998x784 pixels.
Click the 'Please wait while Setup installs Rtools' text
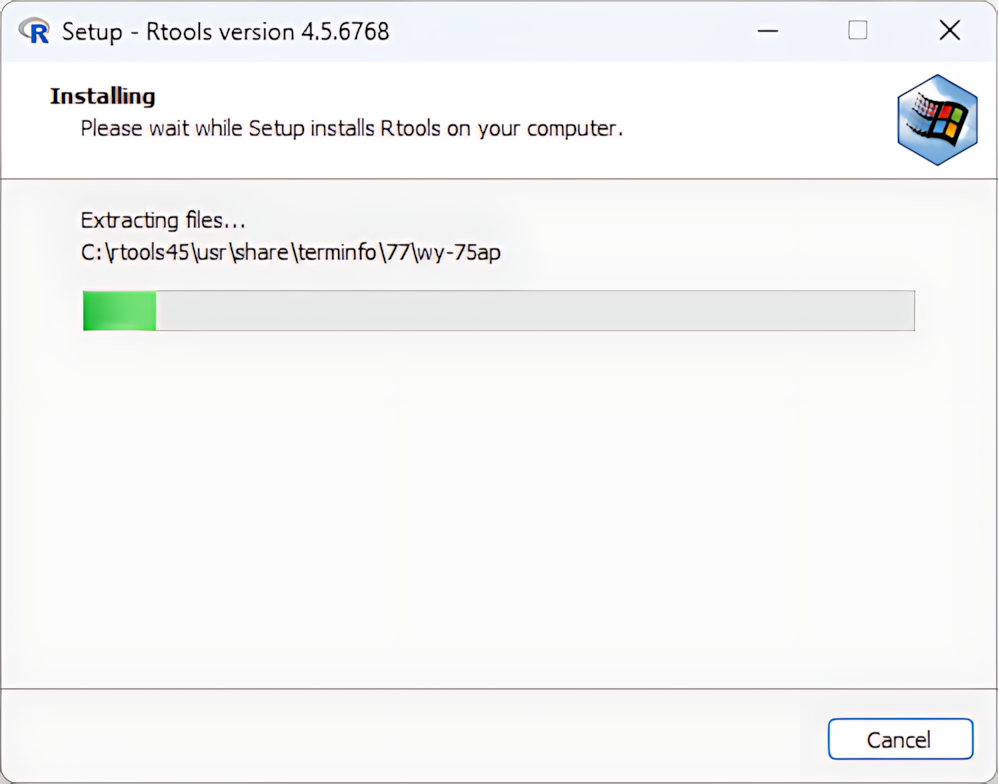pos(351,129)
